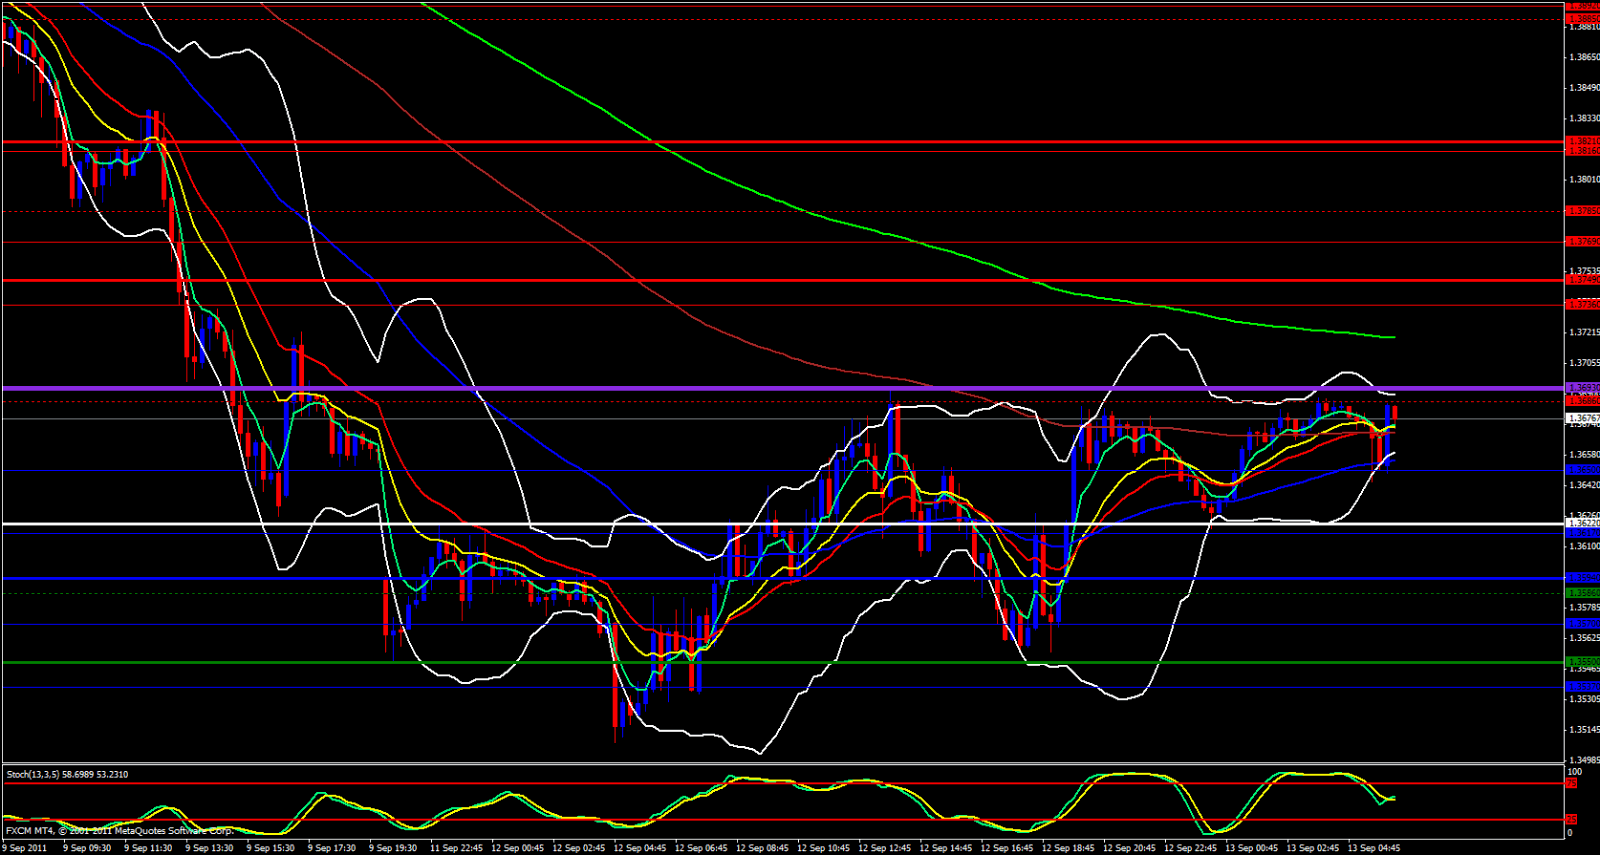Click the '12 Sep 12:45' time axis label

pos(884,848)
